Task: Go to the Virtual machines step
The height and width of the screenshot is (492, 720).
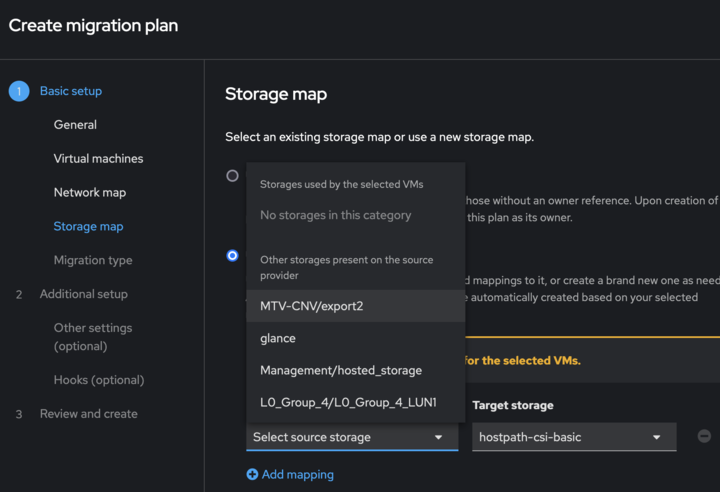Action: [98, 158]
